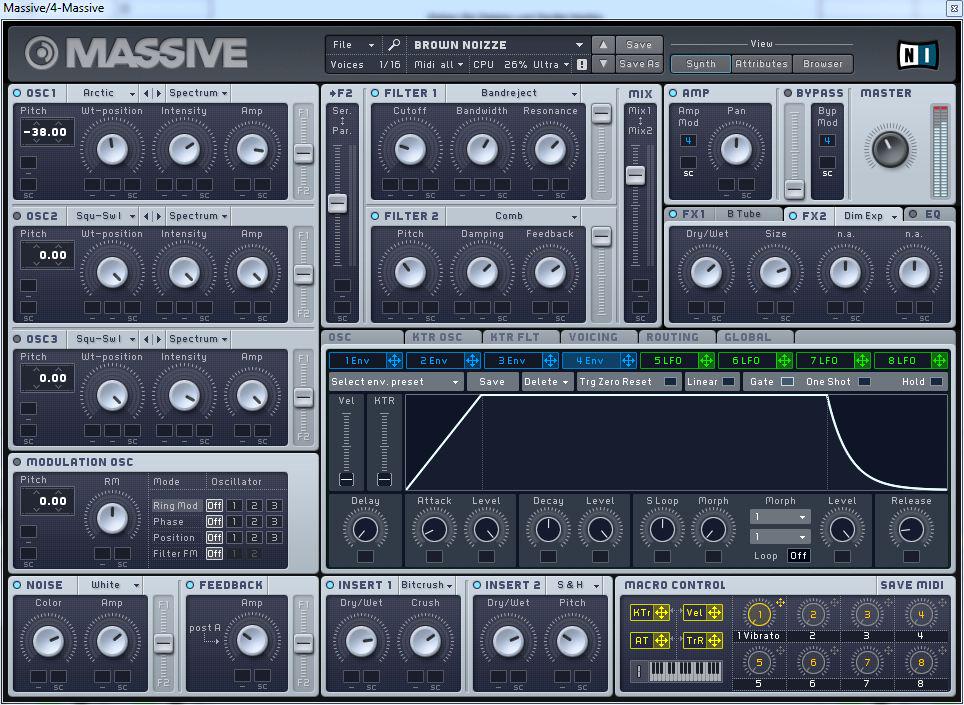
Task: Open the Browser view tab
Action: [x=823, y=64]
